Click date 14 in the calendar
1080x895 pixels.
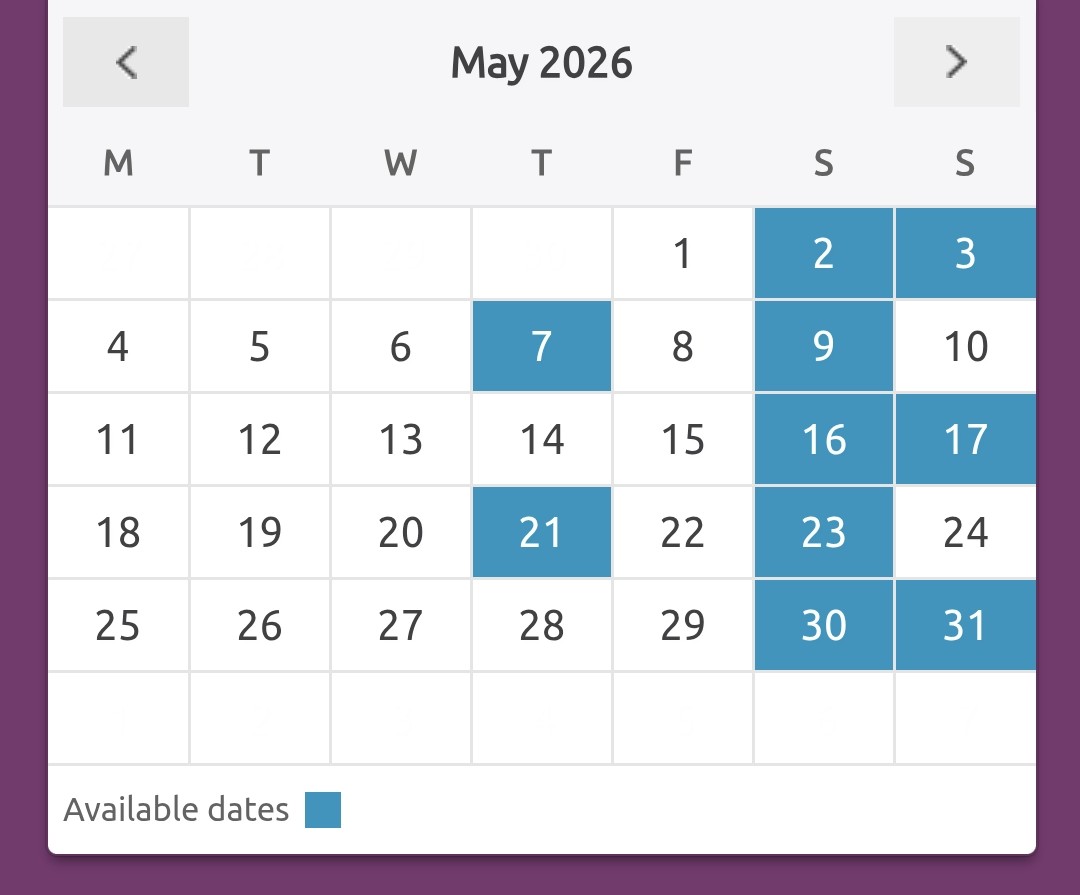click(x=541, y=440)
